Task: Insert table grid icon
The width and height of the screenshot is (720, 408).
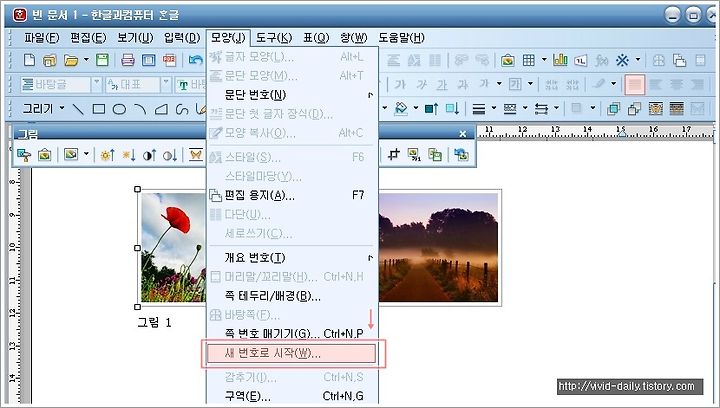Action: [x=529, y=60]
